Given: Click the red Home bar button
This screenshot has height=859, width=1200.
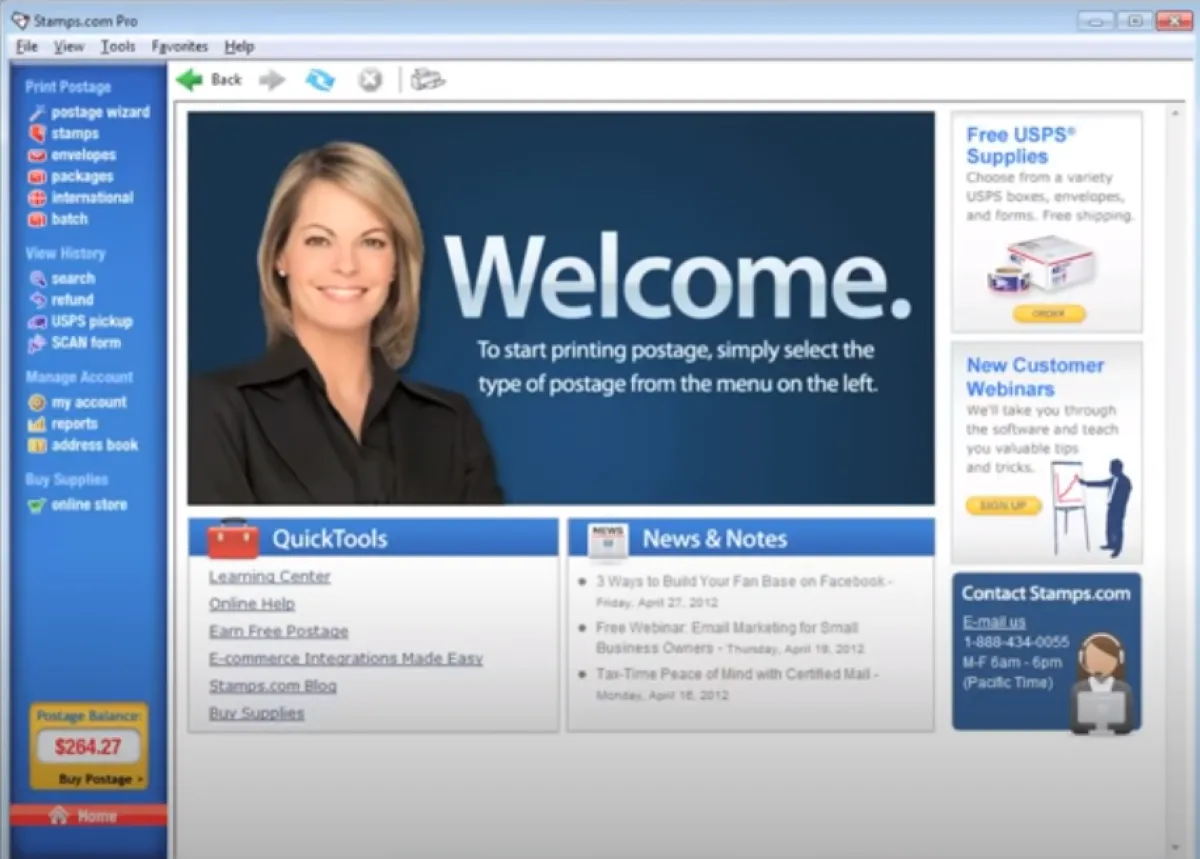Looking at the screenshot, I should pyautogui.click(x=89, y=815).
